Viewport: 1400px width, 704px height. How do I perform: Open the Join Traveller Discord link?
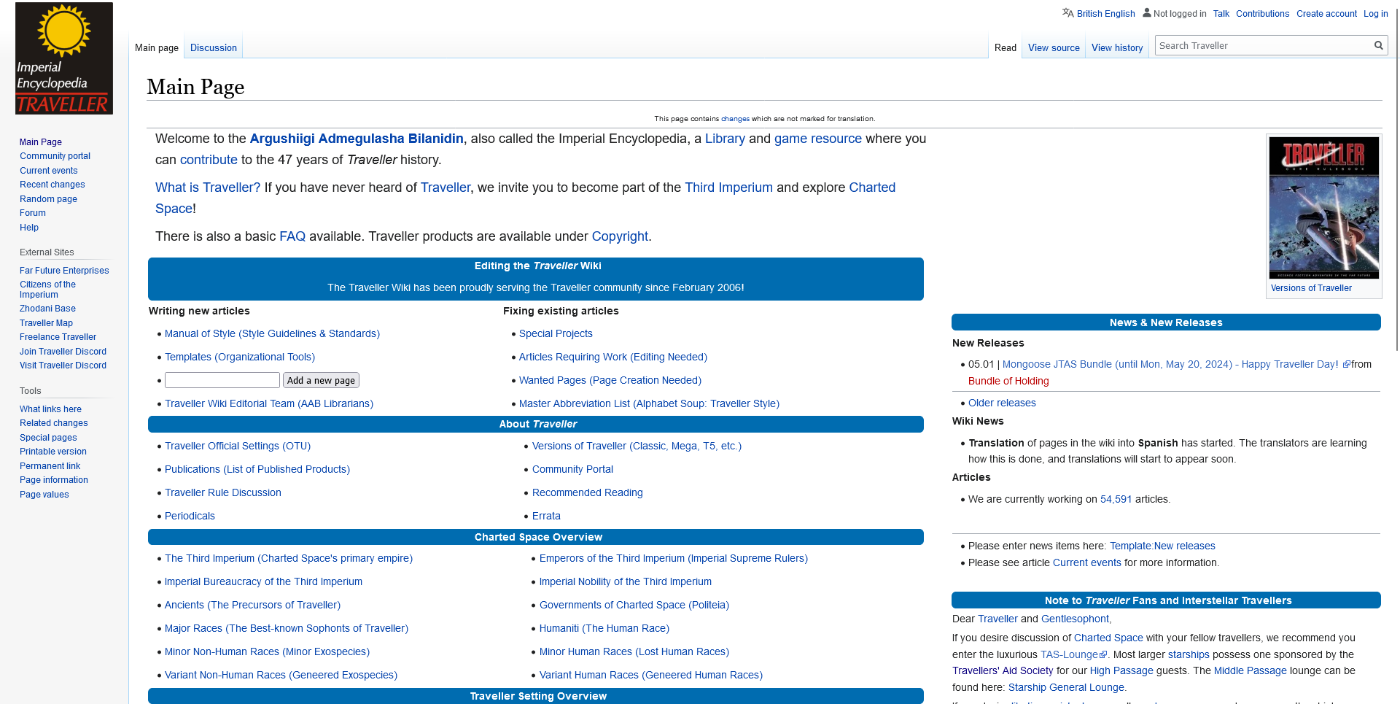point(63,351)
